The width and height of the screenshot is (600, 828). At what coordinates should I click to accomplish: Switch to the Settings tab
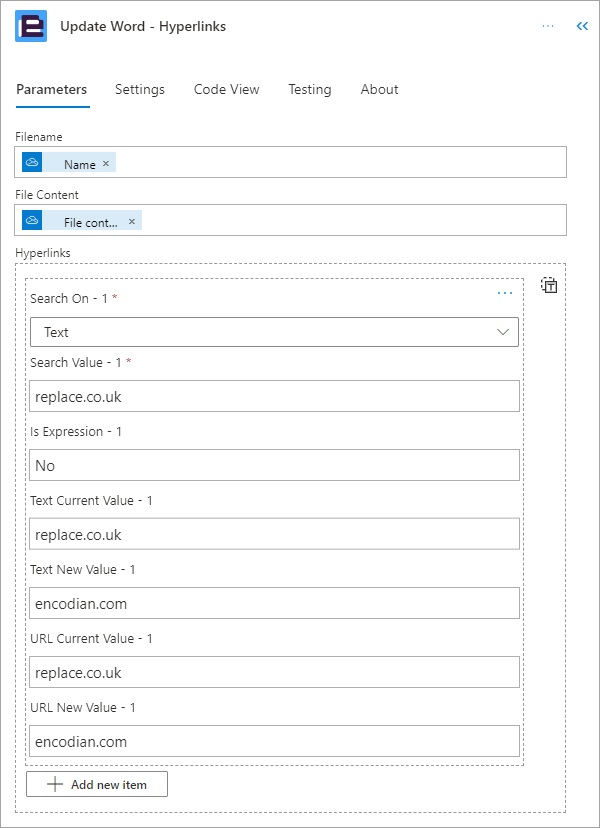[x=139, y=90]
